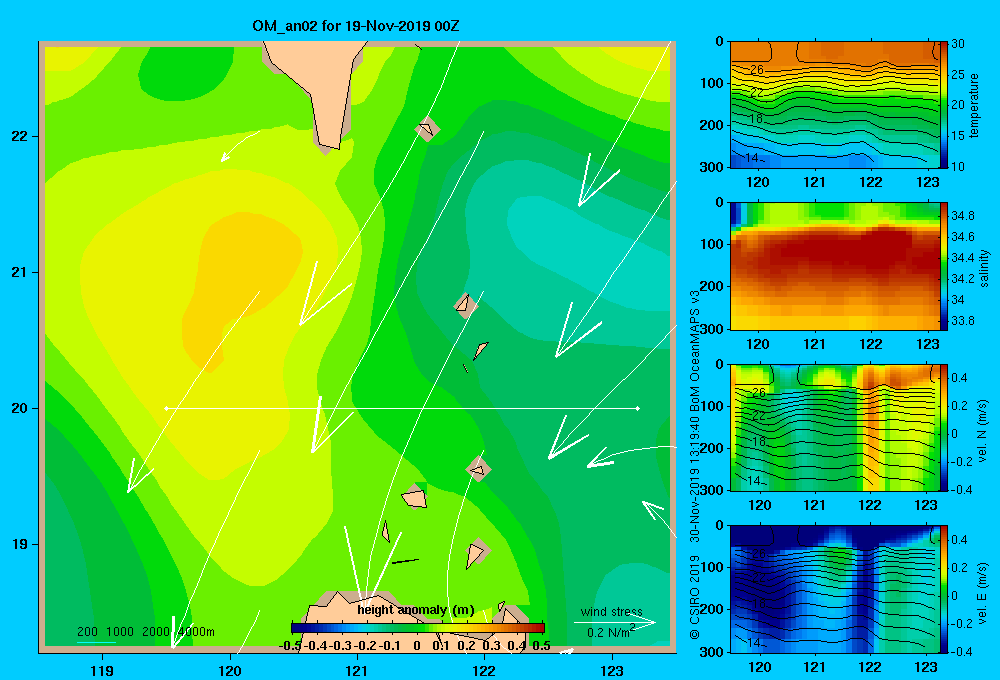Open the eastward velocity section plot
This screenshot has height=680, width=1000.
click(x=834, y=589)
